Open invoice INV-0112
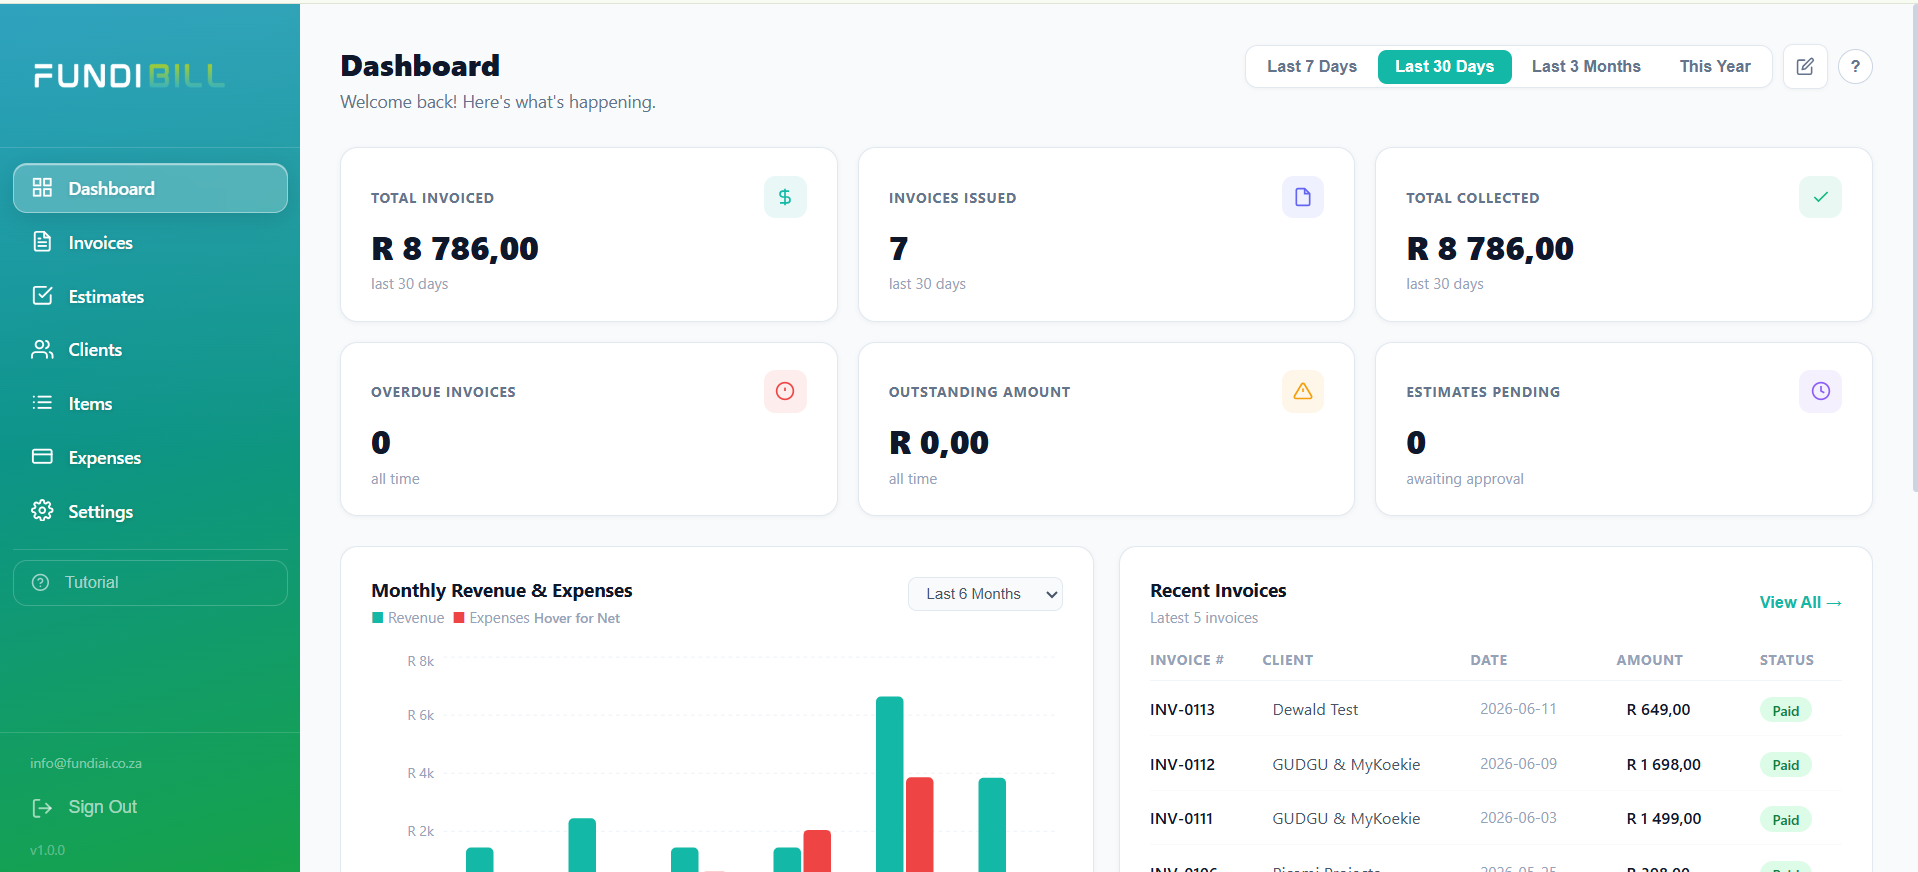The height and width of the screenshot is (872, 1918). 1182,765
